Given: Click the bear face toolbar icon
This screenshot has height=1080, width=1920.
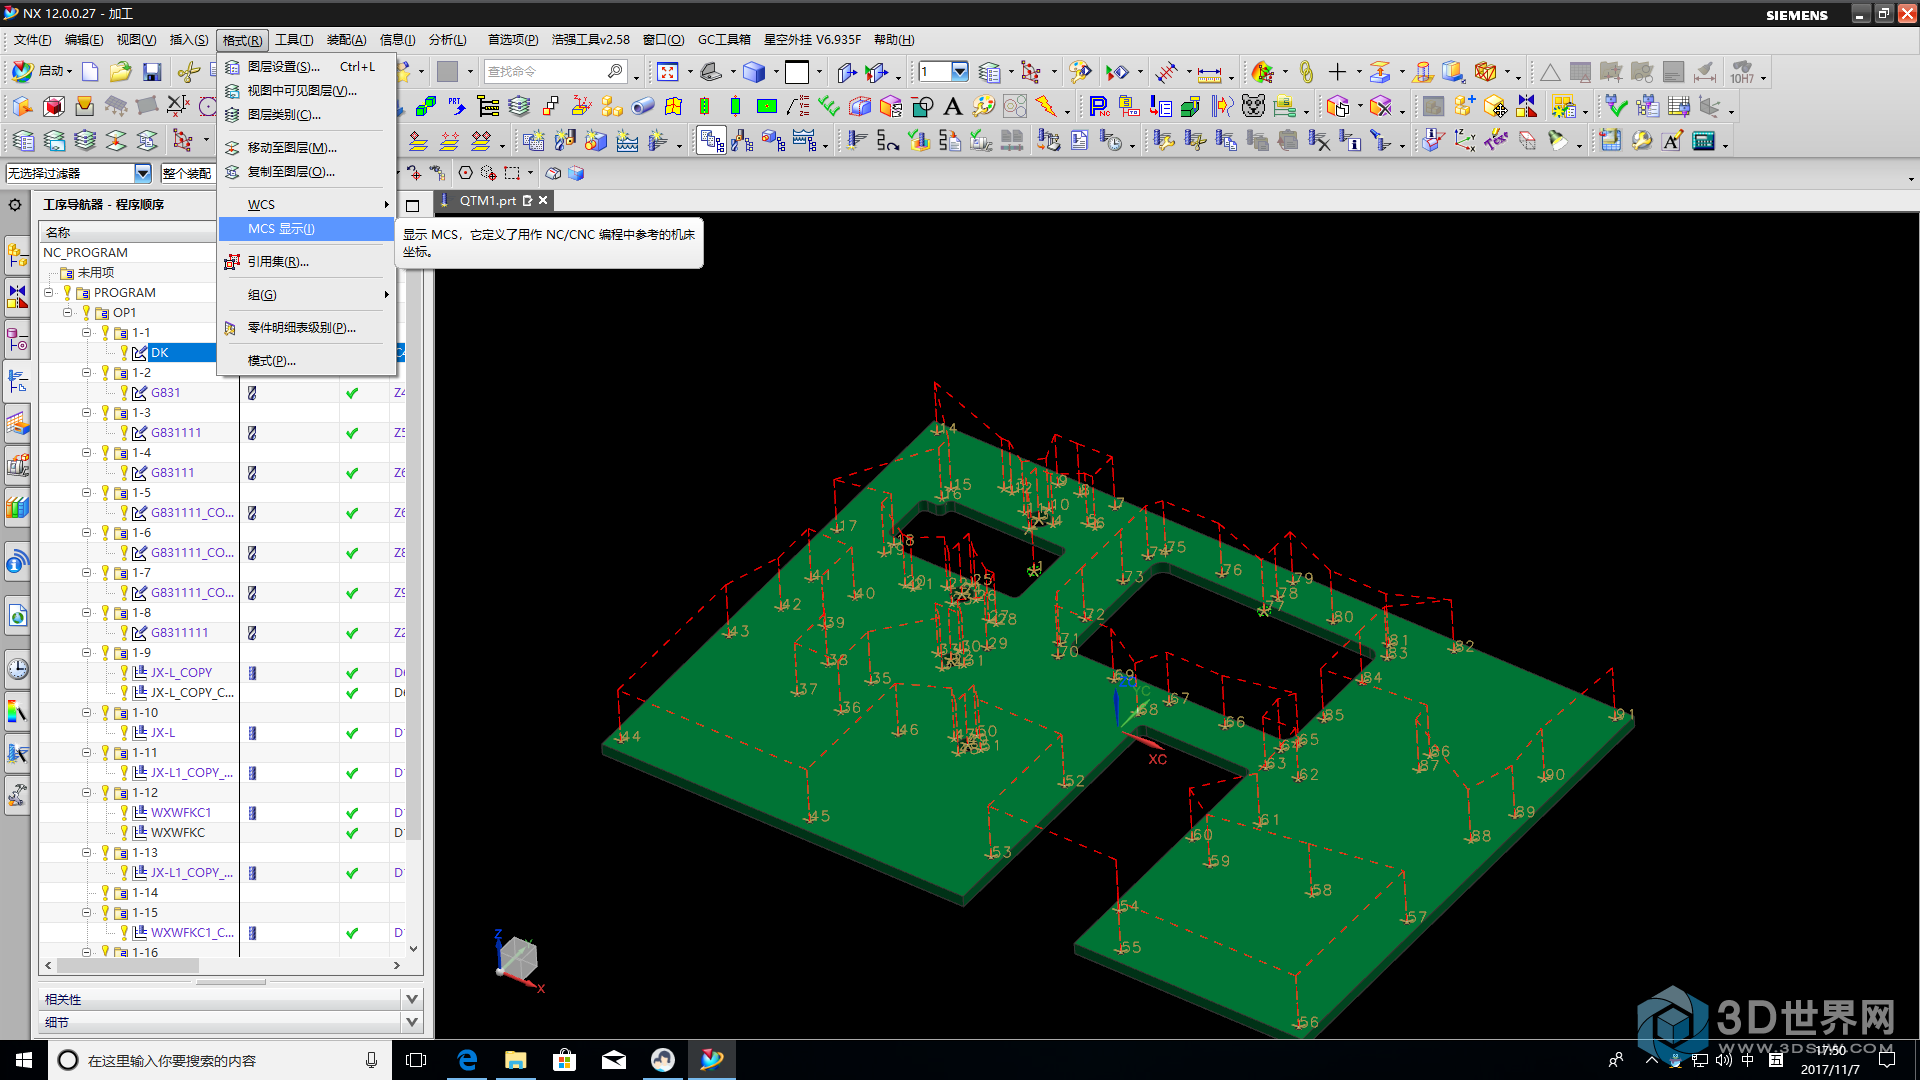Looking at the screenshot, I should pyautogui.click(x=1253, y=106).
